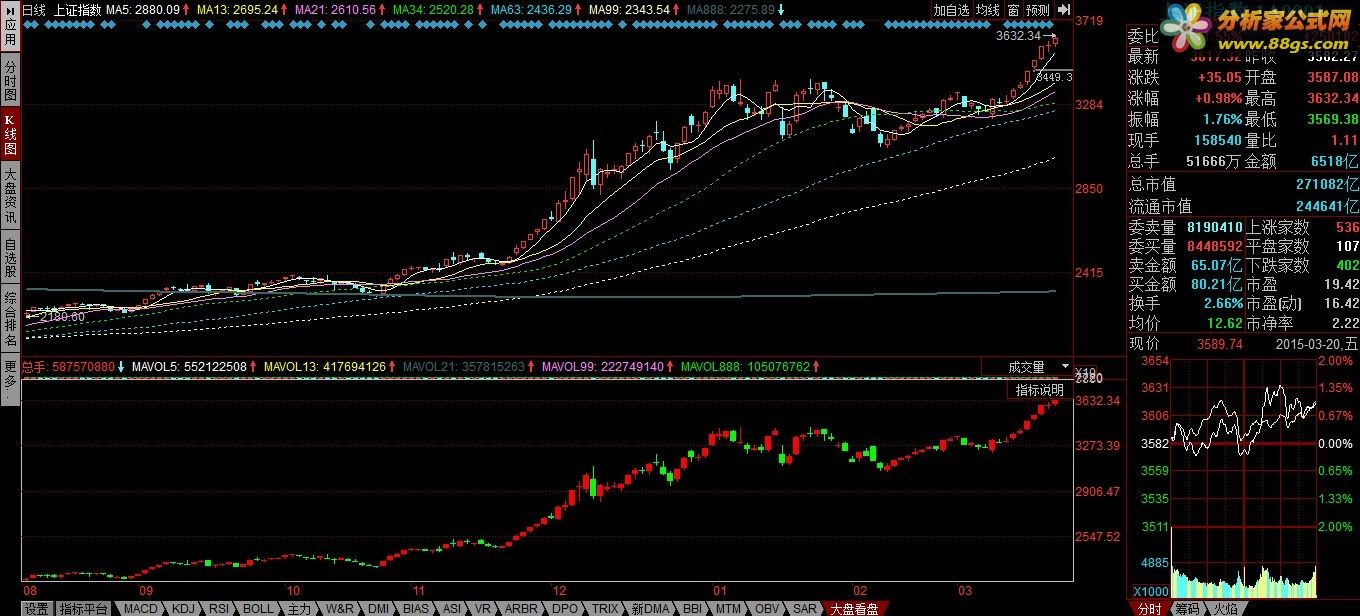1360x616 pixels.
Task: Switch to 分时 tab under mini chart
Action: point(1150,608)
